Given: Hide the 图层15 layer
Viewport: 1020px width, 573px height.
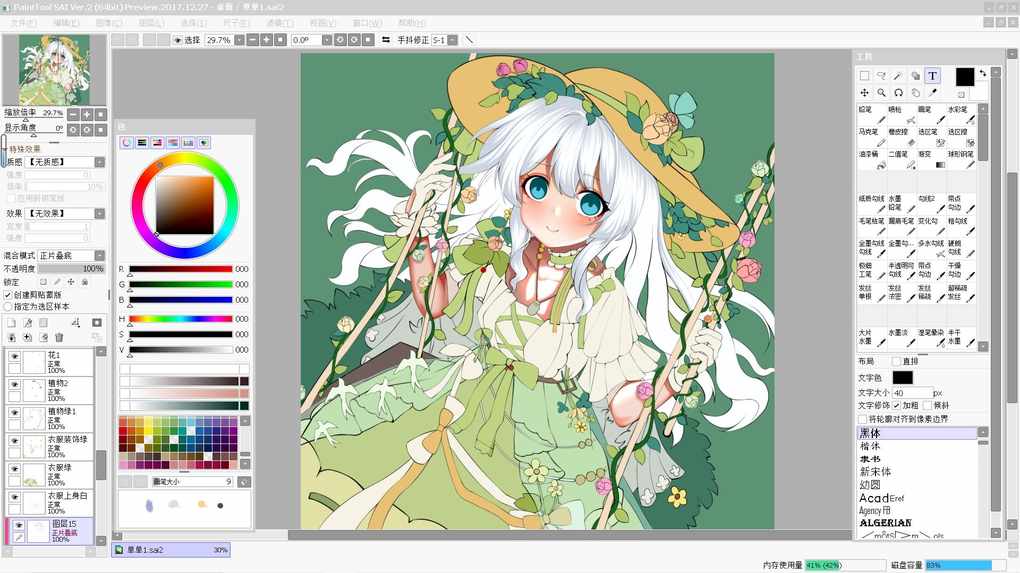Looking at the screenshot, I should 18,525.
